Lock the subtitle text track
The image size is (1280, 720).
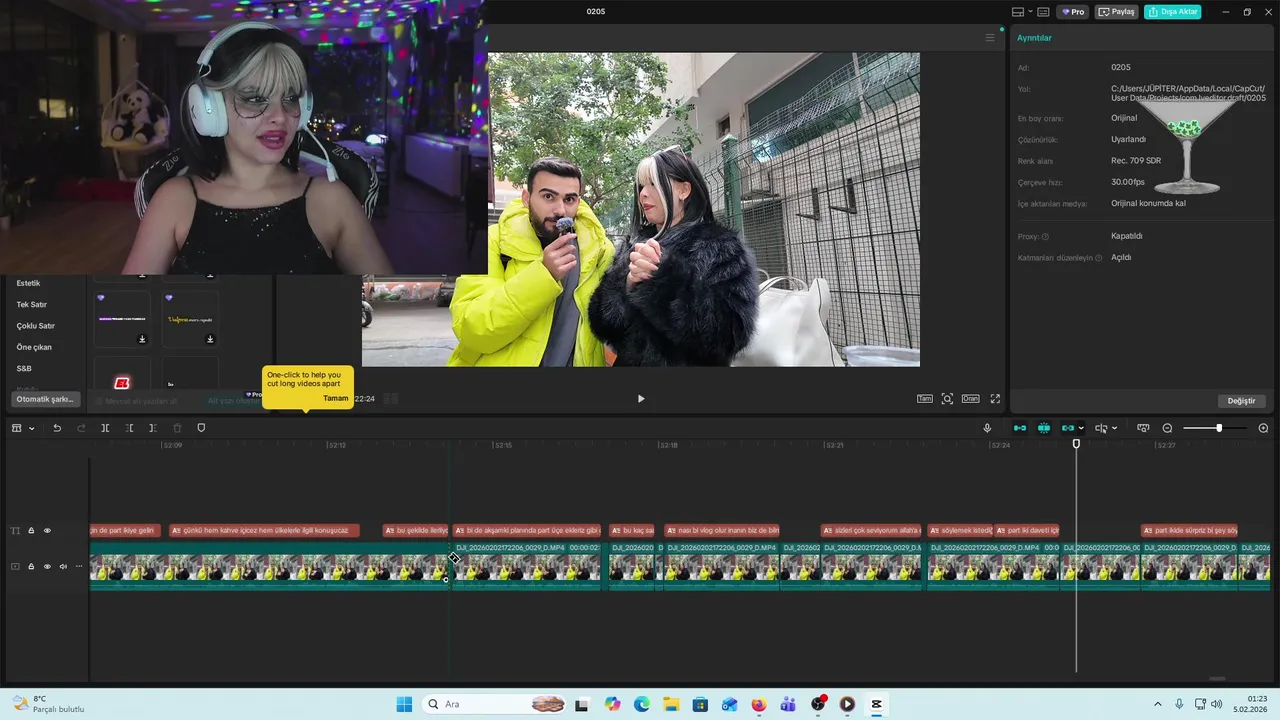coord(31,531)
